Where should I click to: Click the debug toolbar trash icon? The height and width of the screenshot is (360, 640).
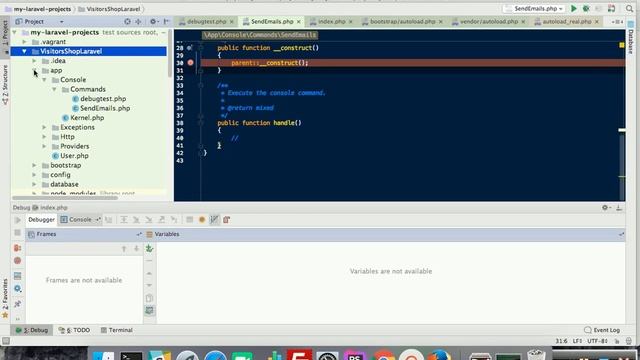[x=227, y=220]
